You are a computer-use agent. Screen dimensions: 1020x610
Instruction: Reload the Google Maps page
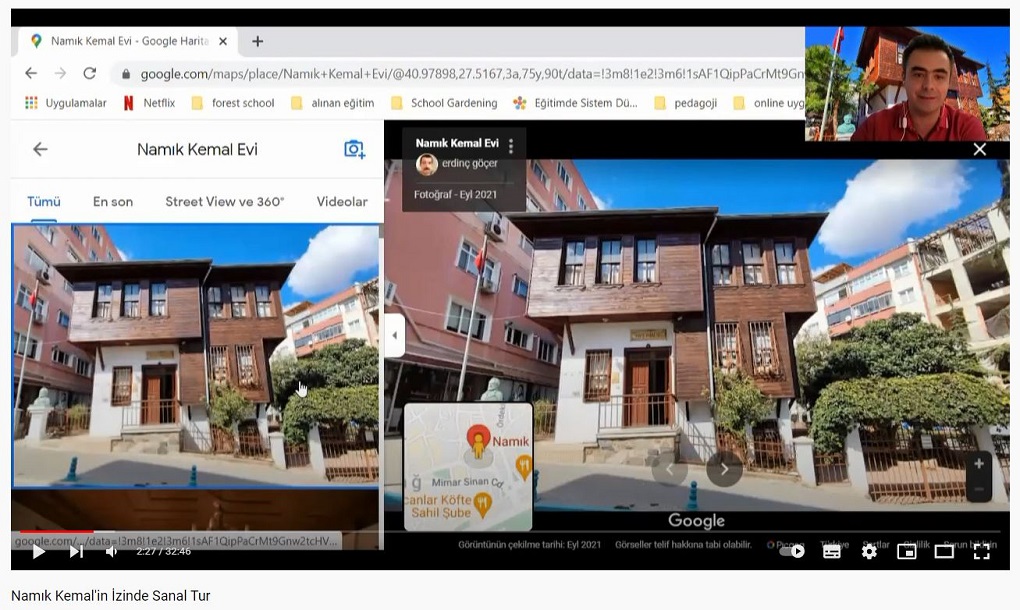pyautogui.click(x=90, y=73)
